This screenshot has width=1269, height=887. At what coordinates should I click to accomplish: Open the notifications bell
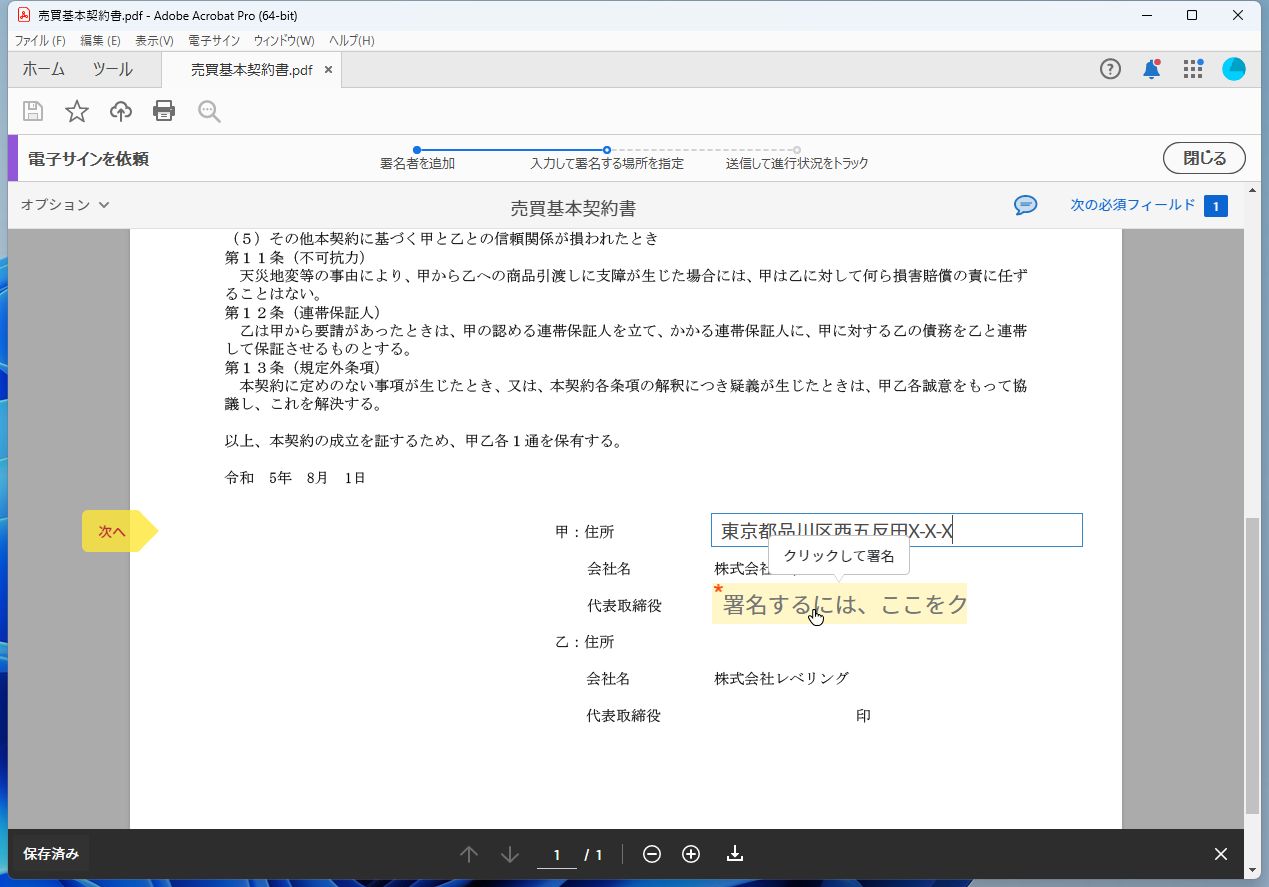pyautogui.click(x=1151, y=68)
